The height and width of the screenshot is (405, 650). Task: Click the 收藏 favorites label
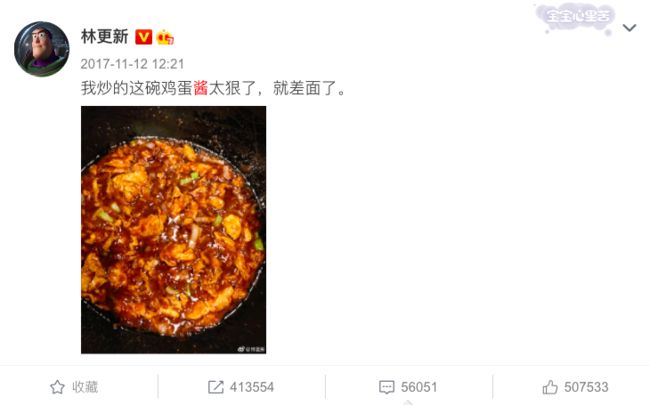point(85,387)
